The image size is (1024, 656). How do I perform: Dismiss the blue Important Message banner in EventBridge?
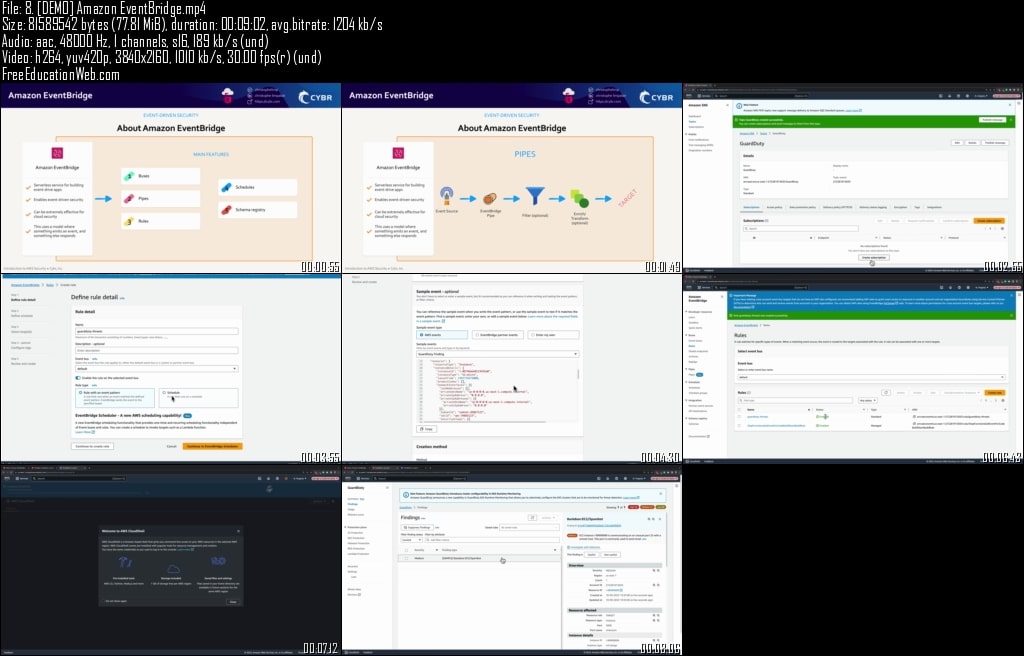click(x=1012, y=295)
